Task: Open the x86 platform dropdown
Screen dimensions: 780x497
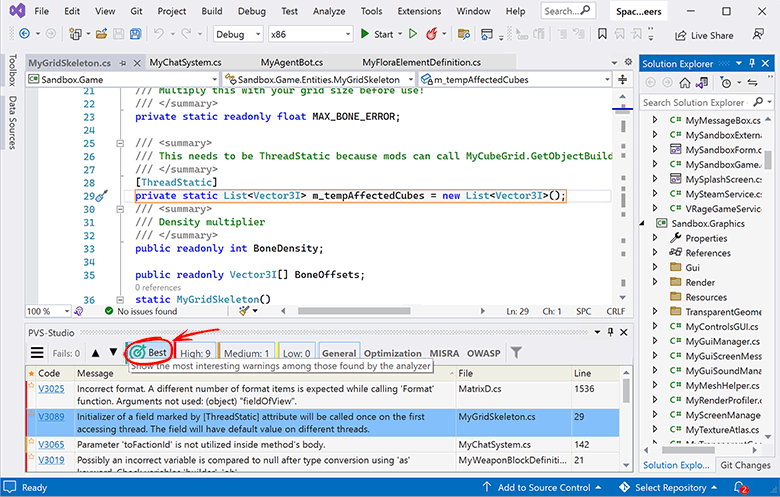Action: click(310, 34)
